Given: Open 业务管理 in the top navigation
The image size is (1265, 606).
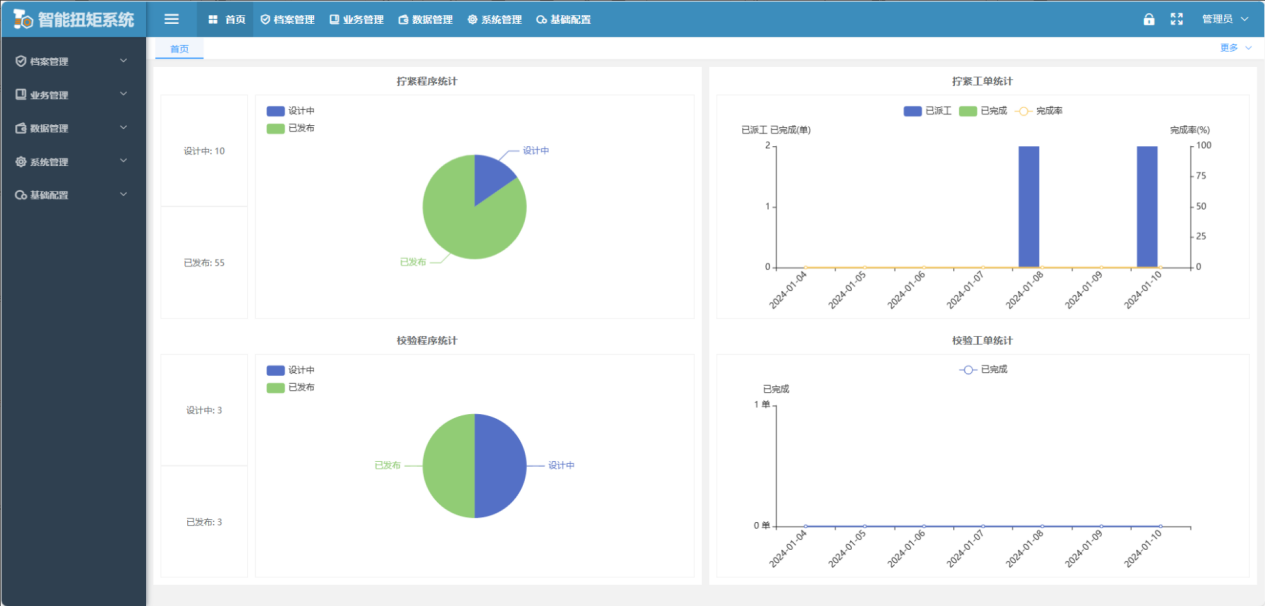Looking at the screenshot, I should pyautogui.click(x=356, y=19).
